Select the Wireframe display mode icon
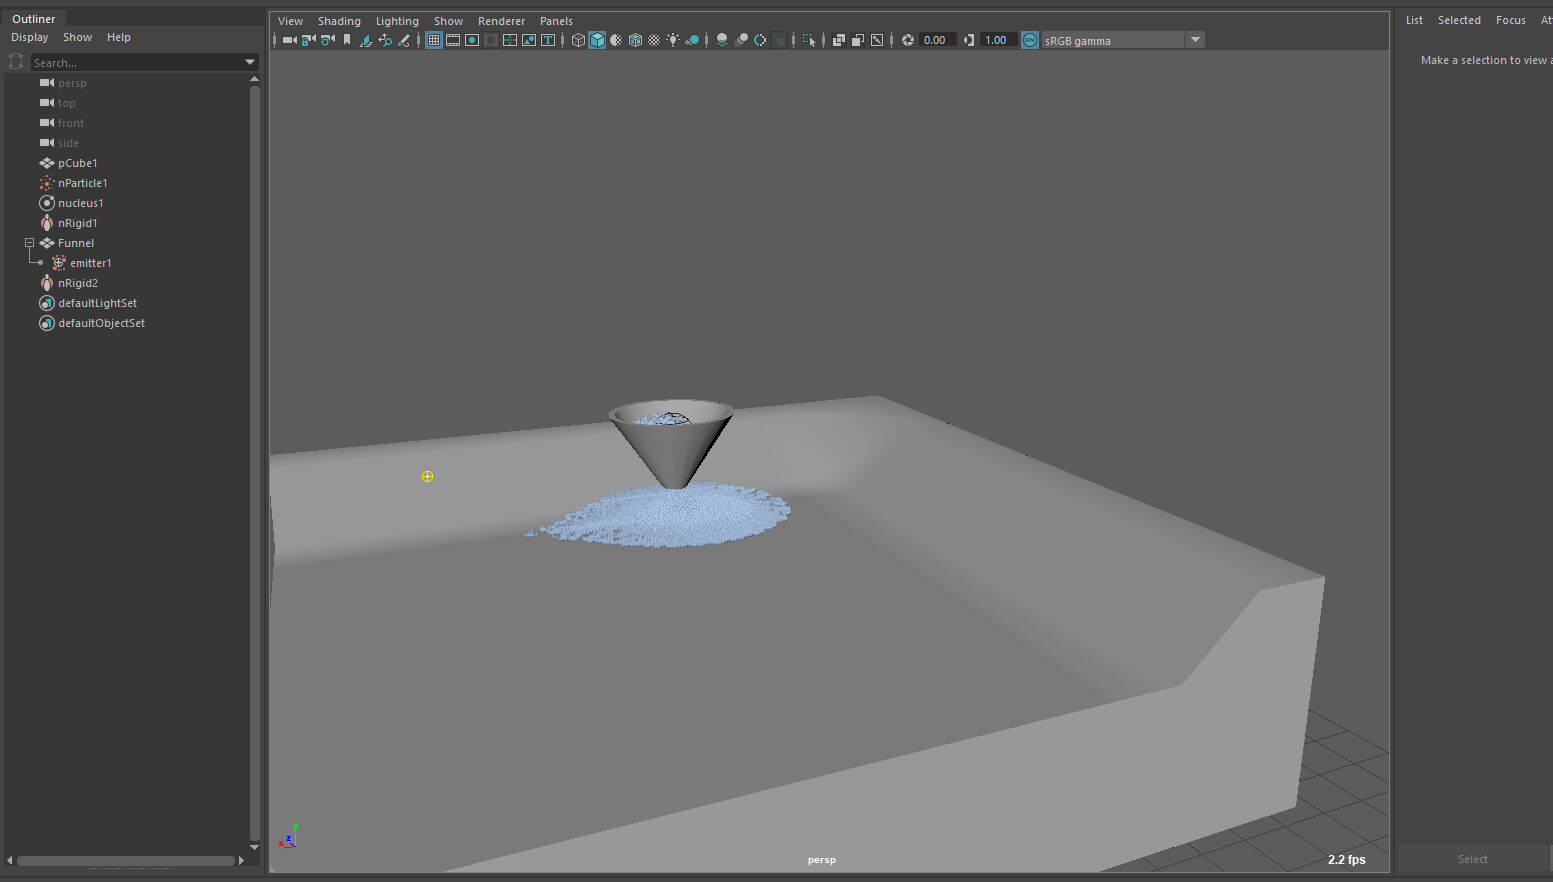The image size is (1553, 882). (x=578, y=40)
